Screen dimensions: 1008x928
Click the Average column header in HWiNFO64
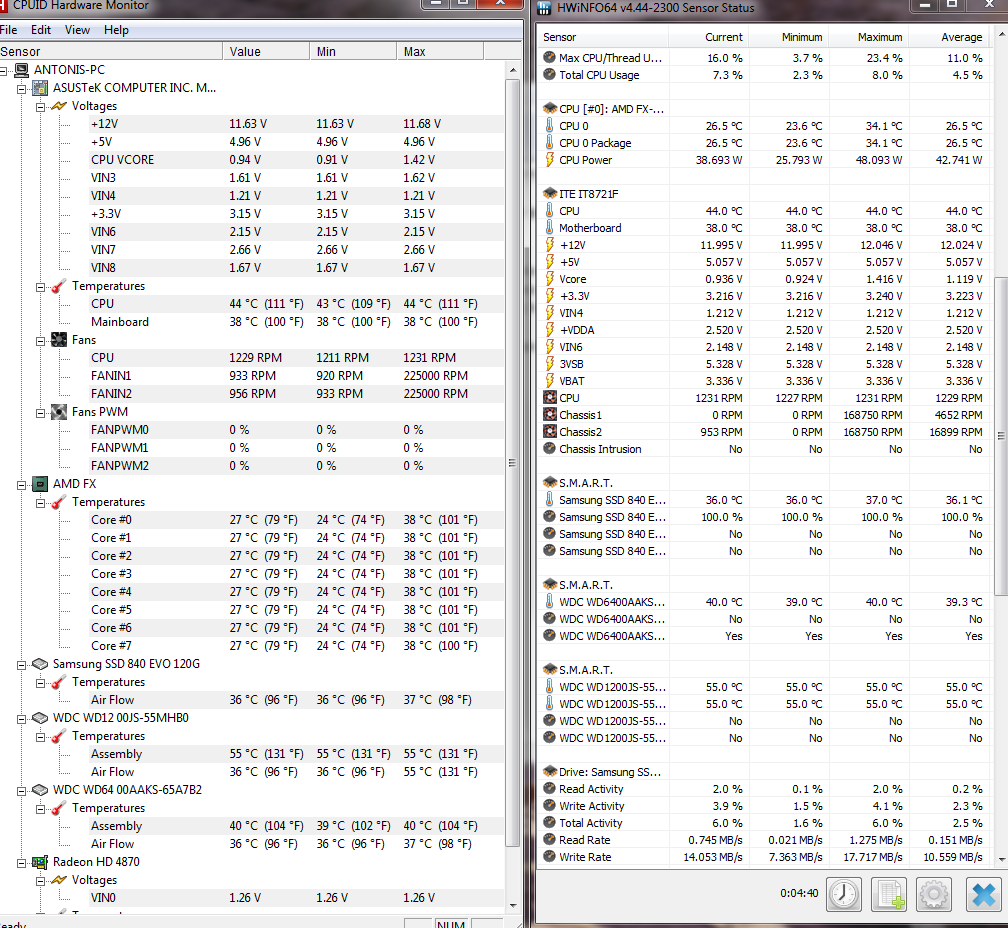point(949,37)
